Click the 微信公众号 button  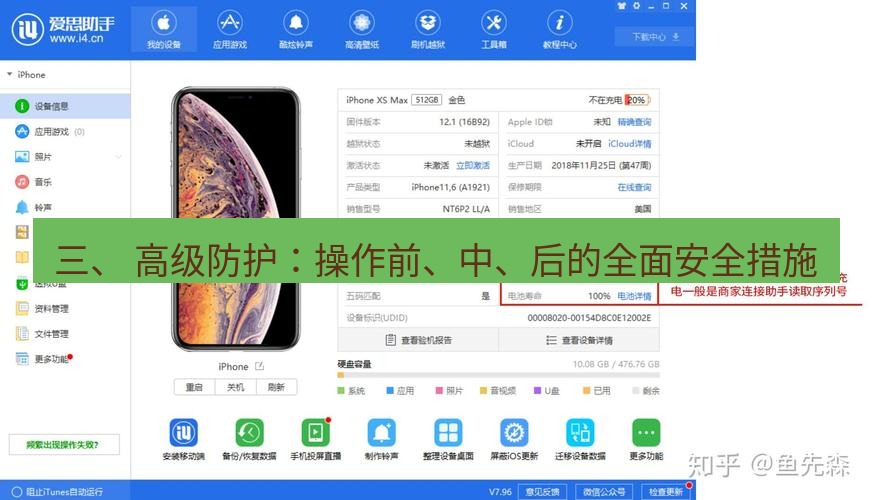(x=604, y=492)
